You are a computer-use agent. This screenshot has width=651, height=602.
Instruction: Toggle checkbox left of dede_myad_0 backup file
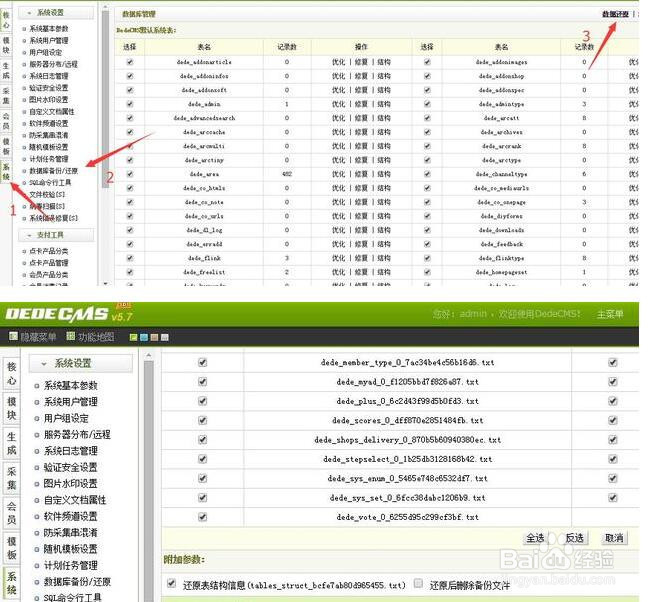pyautogui.click(x=203, y=382)
